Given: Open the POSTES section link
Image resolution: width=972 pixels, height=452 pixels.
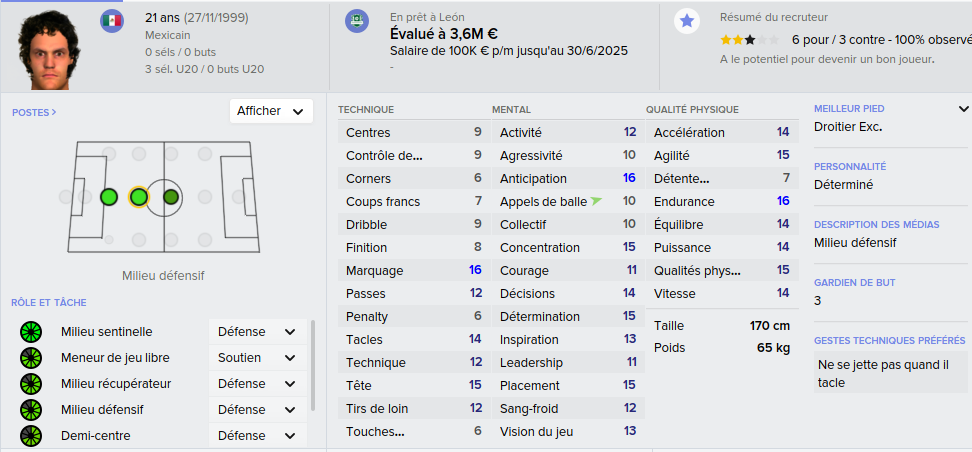Looking at the screenshot, I should [x=34, y=112].
